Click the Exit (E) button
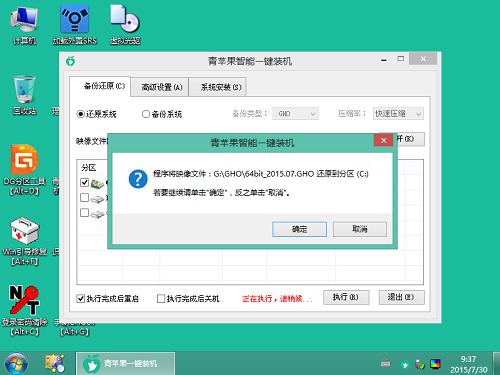 (402, 297)
